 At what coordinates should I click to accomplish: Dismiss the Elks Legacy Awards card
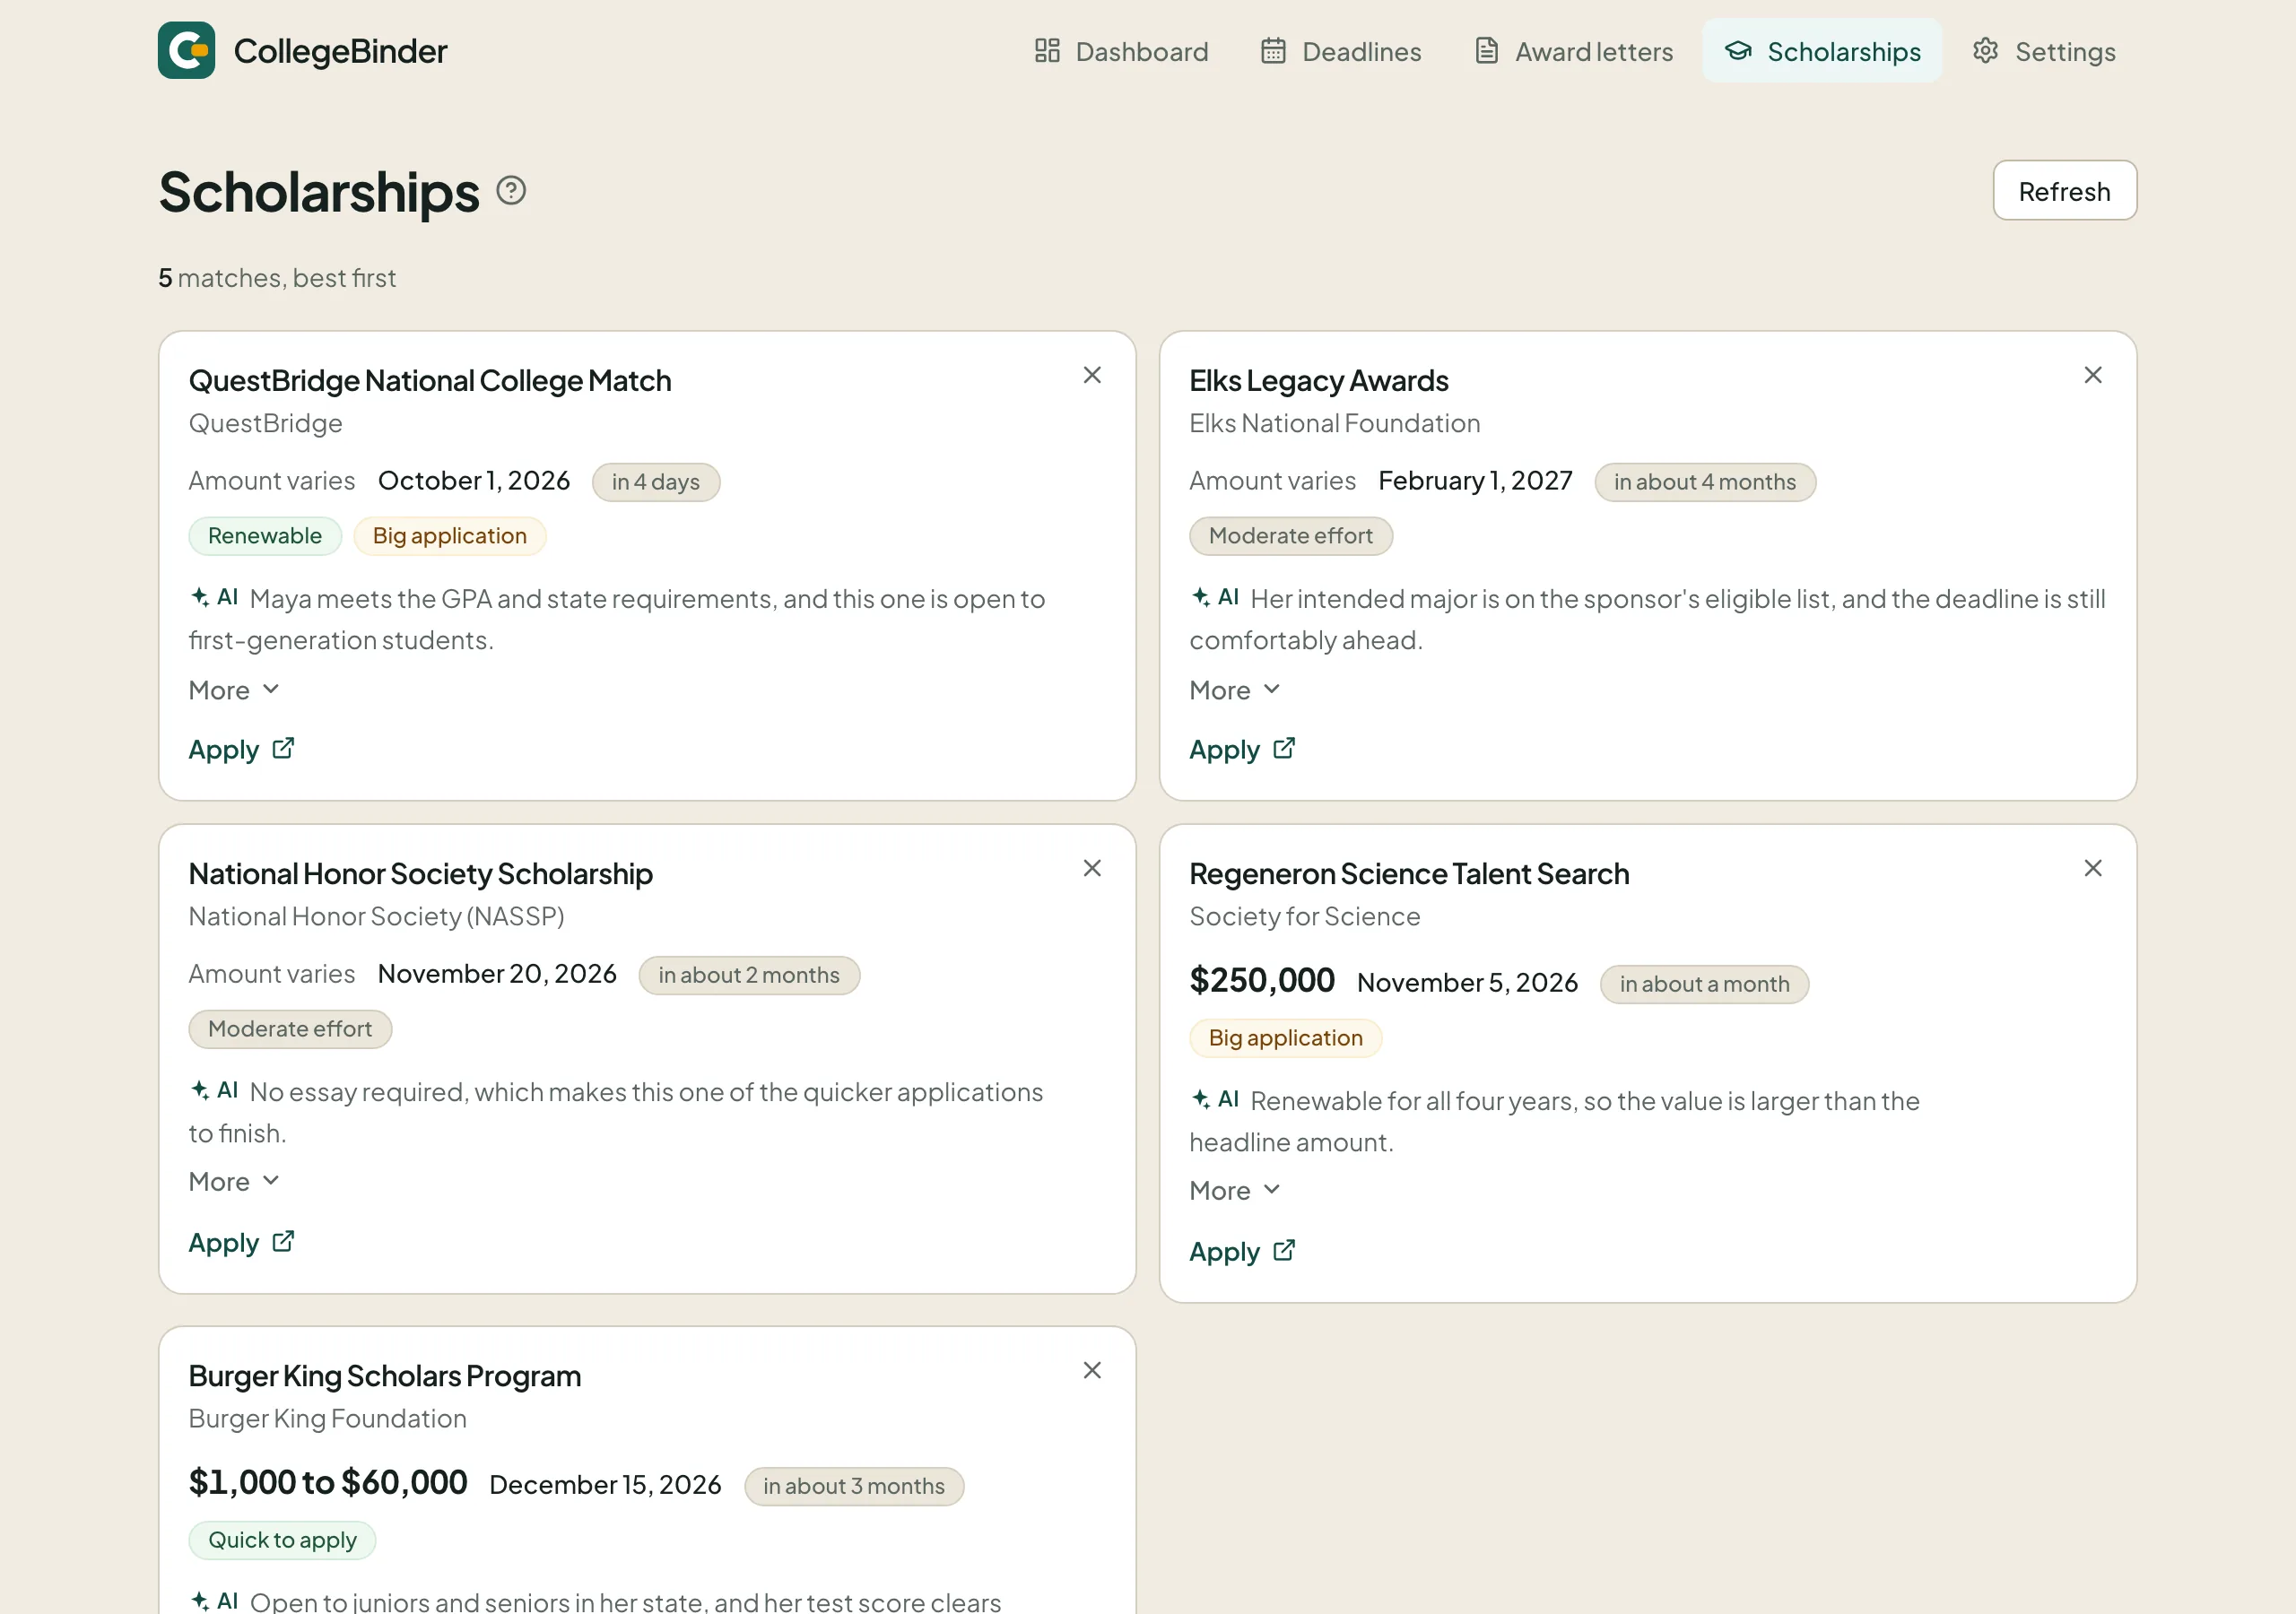[2092, 375]
